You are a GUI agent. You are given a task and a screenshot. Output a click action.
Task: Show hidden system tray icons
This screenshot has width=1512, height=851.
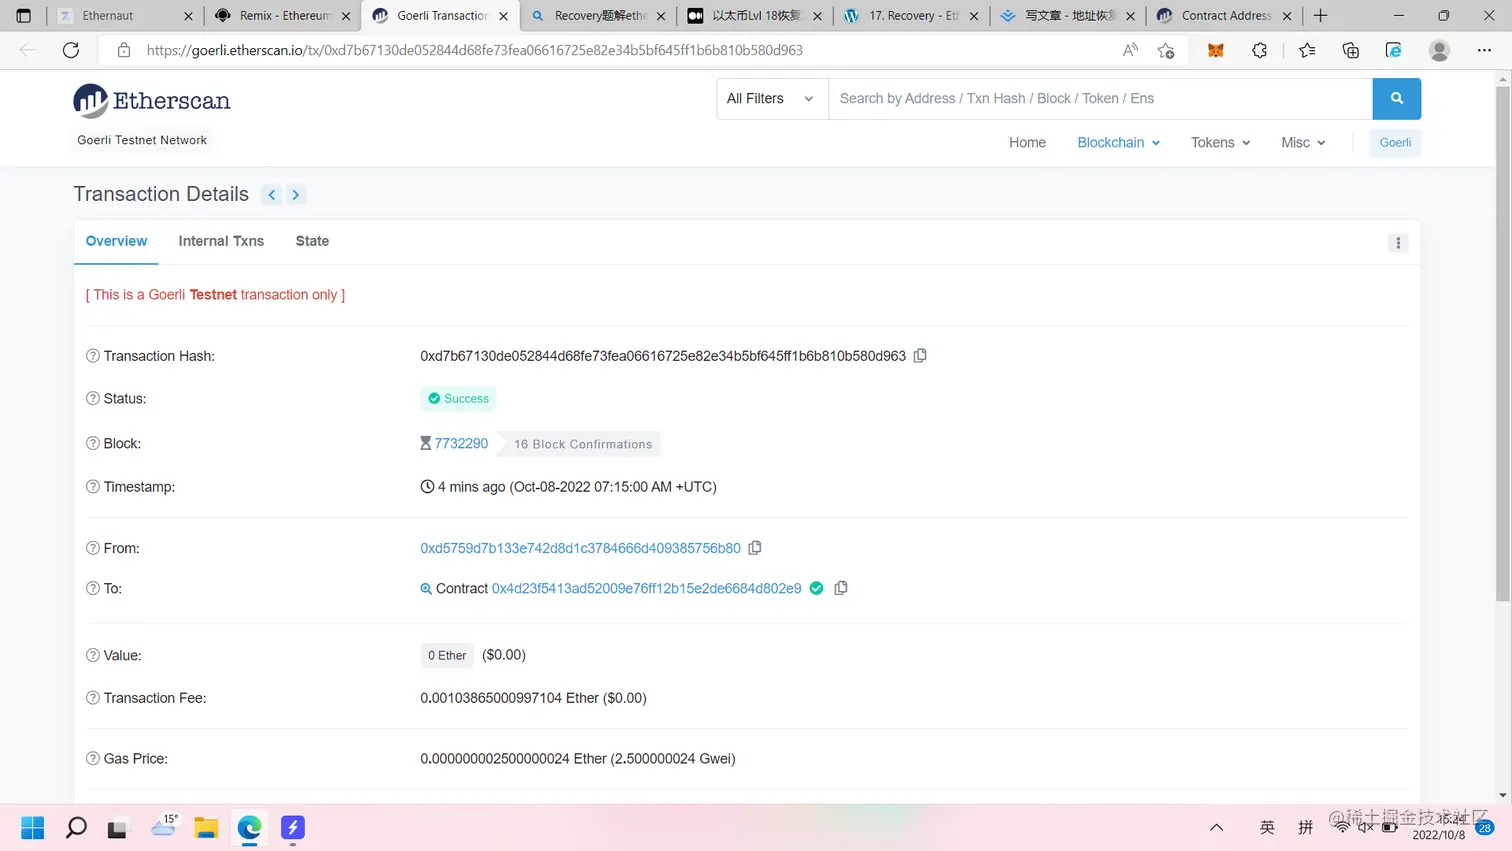point(1216,827)
